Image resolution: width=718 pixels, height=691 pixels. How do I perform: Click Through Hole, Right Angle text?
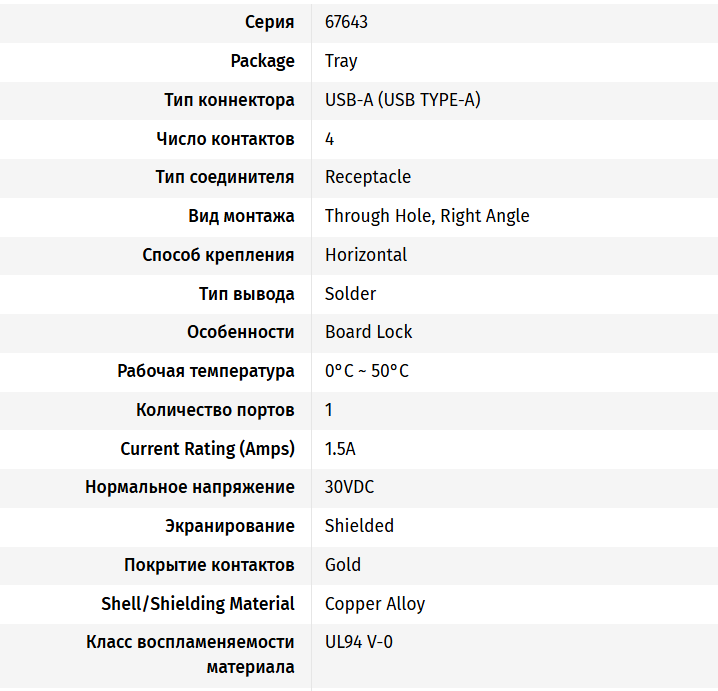point(427,216)
